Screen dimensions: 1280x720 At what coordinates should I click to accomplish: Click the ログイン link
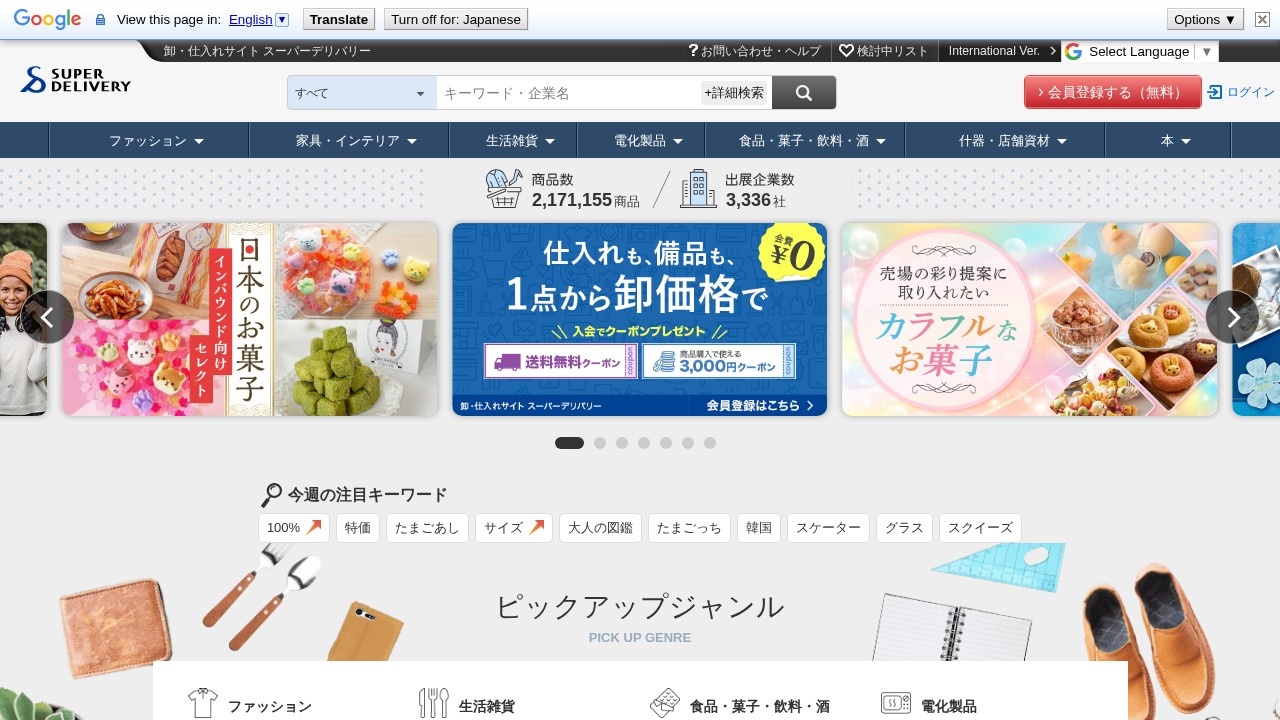pos(1251,92)
